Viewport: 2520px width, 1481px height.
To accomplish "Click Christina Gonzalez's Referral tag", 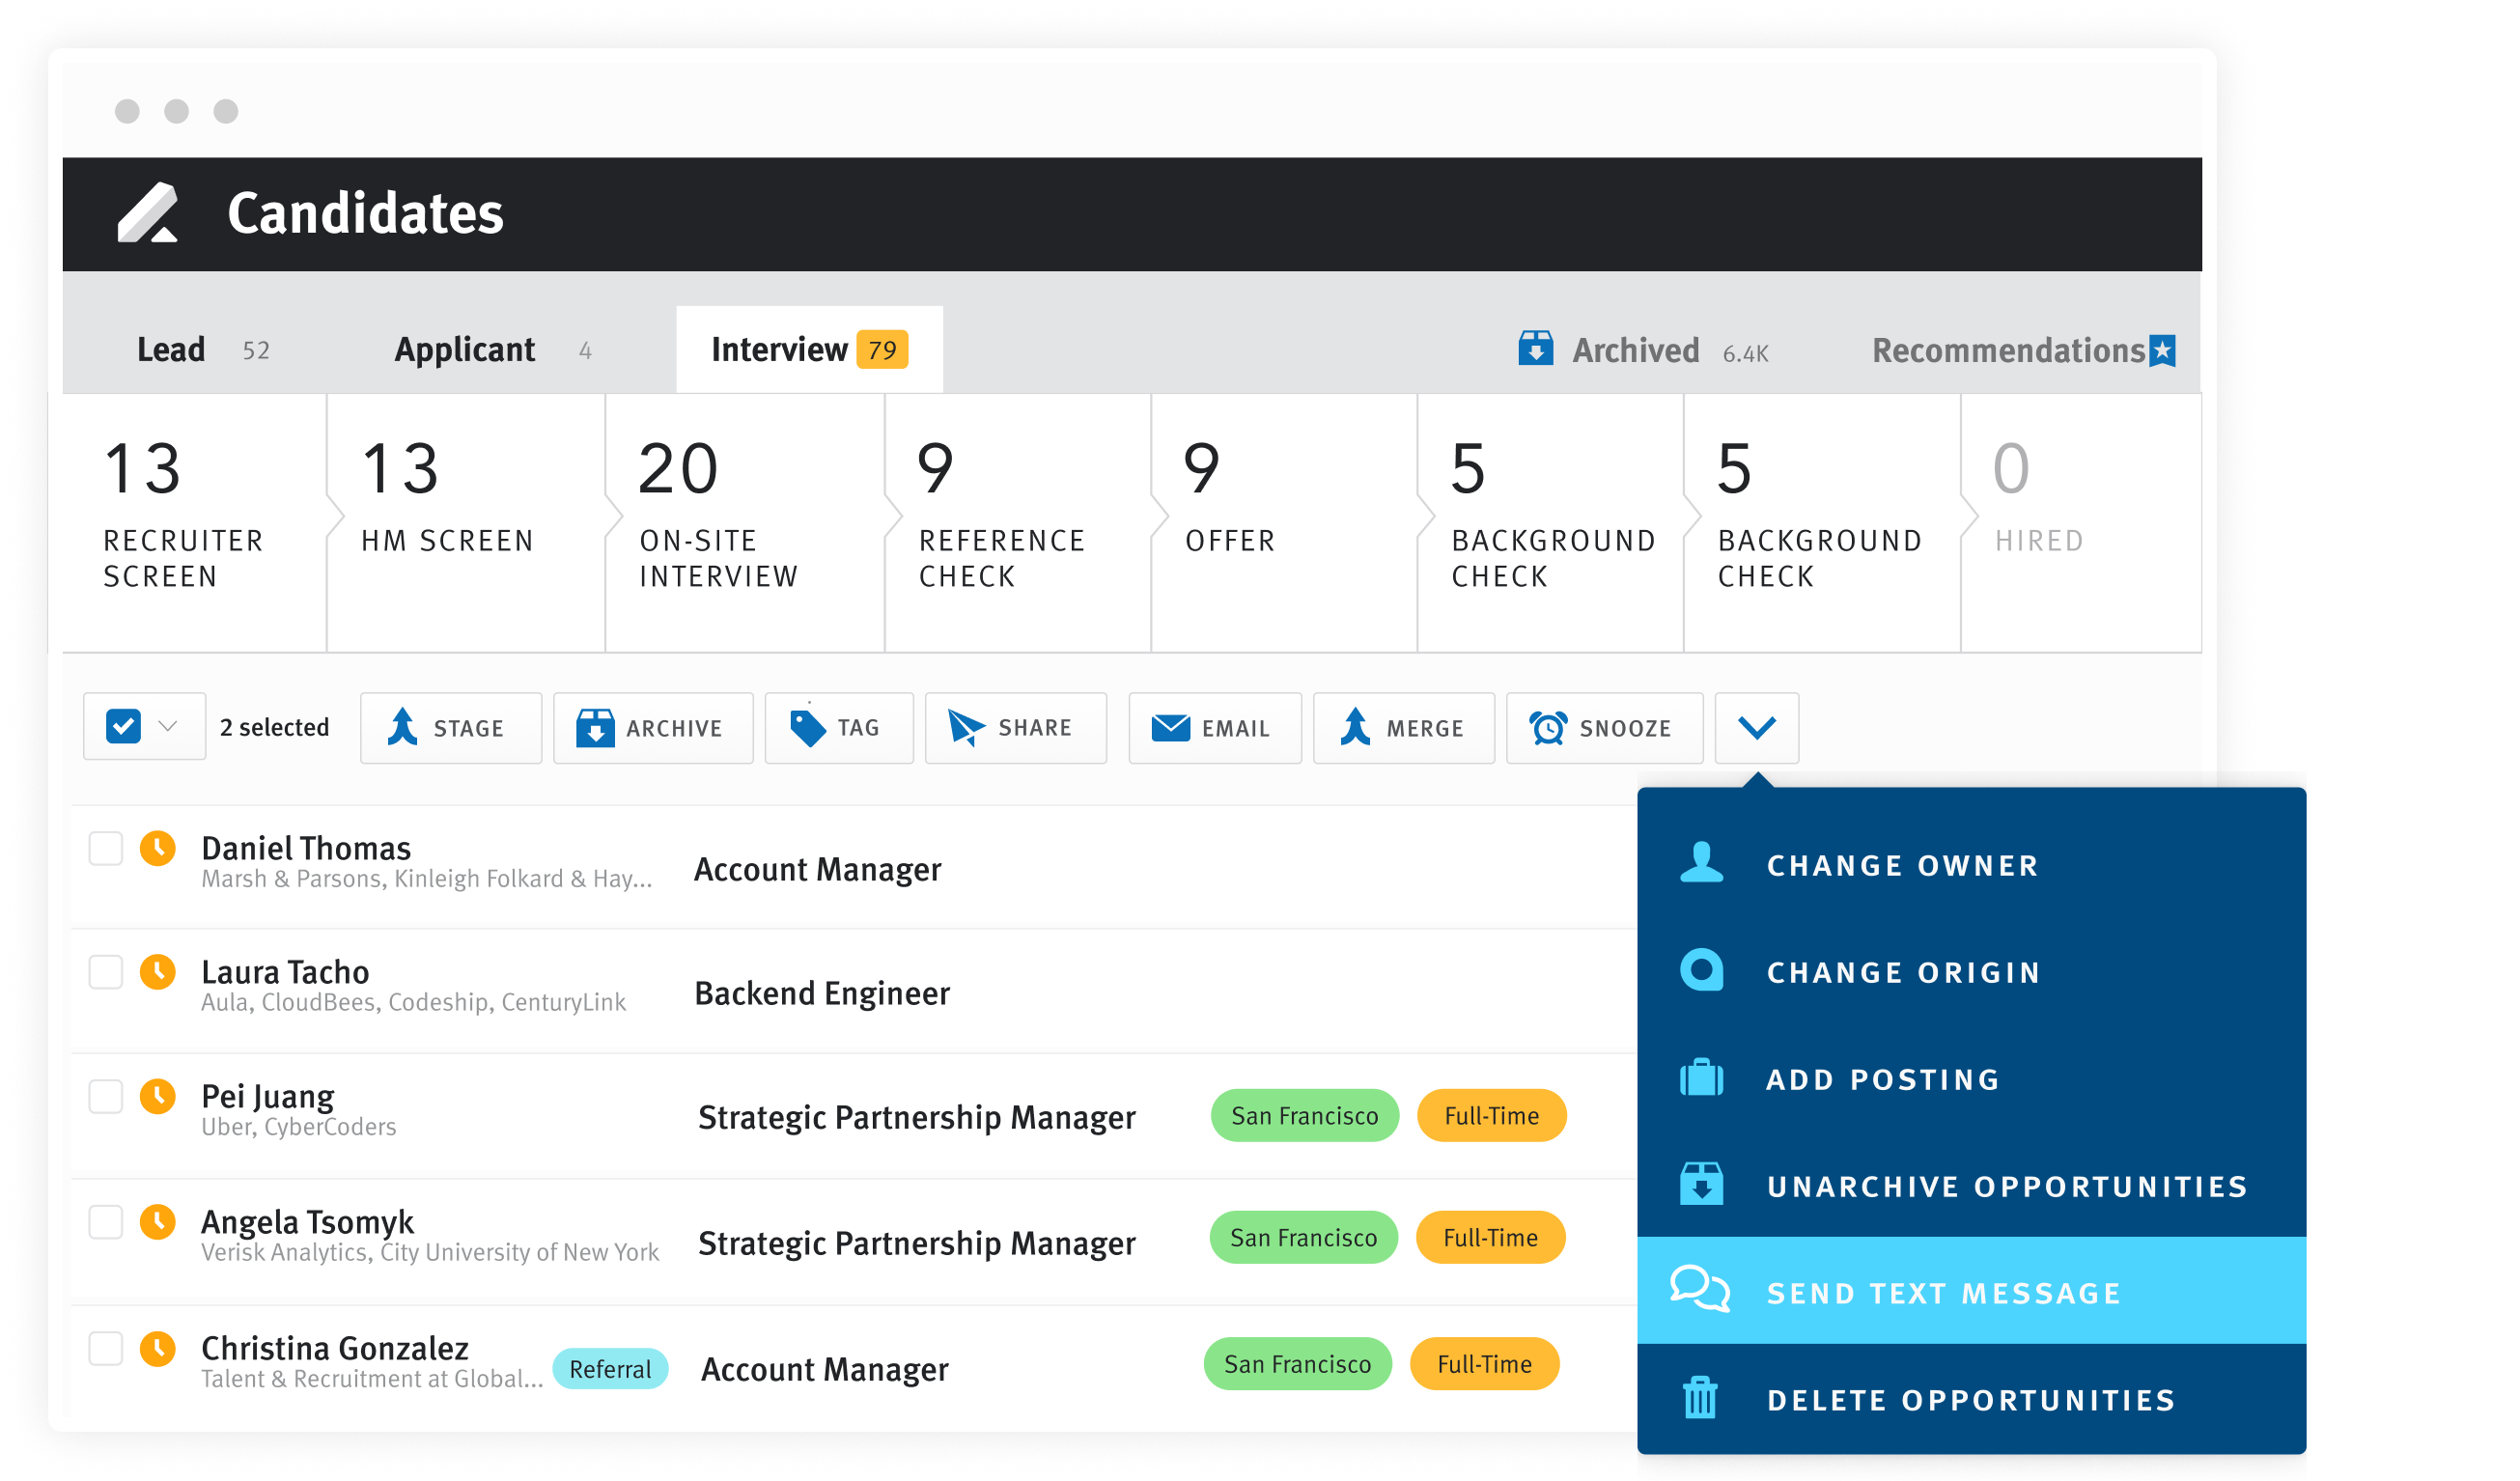I will click(609, 1368).
